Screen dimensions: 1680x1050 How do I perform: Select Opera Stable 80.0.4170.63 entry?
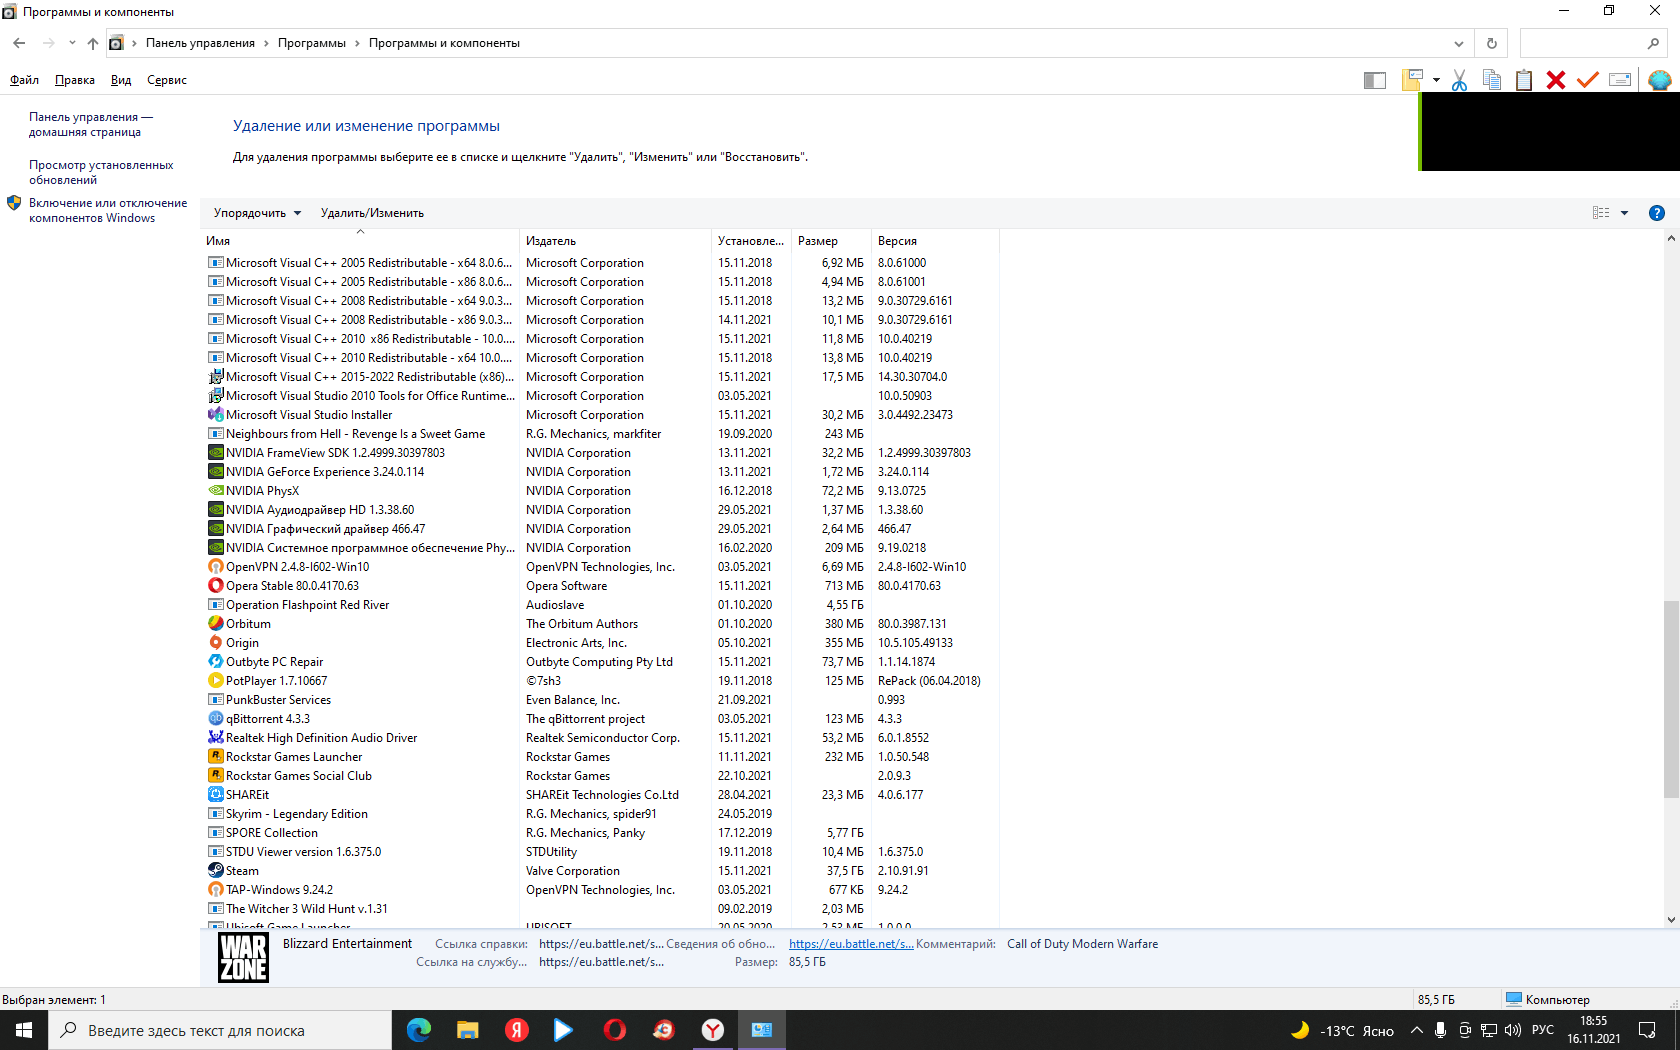click(x=292, y=586)
